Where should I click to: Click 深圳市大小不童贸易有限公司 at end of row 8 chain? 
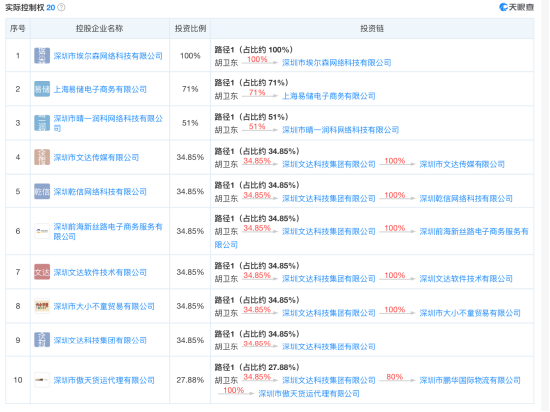[x=470, y=313]
